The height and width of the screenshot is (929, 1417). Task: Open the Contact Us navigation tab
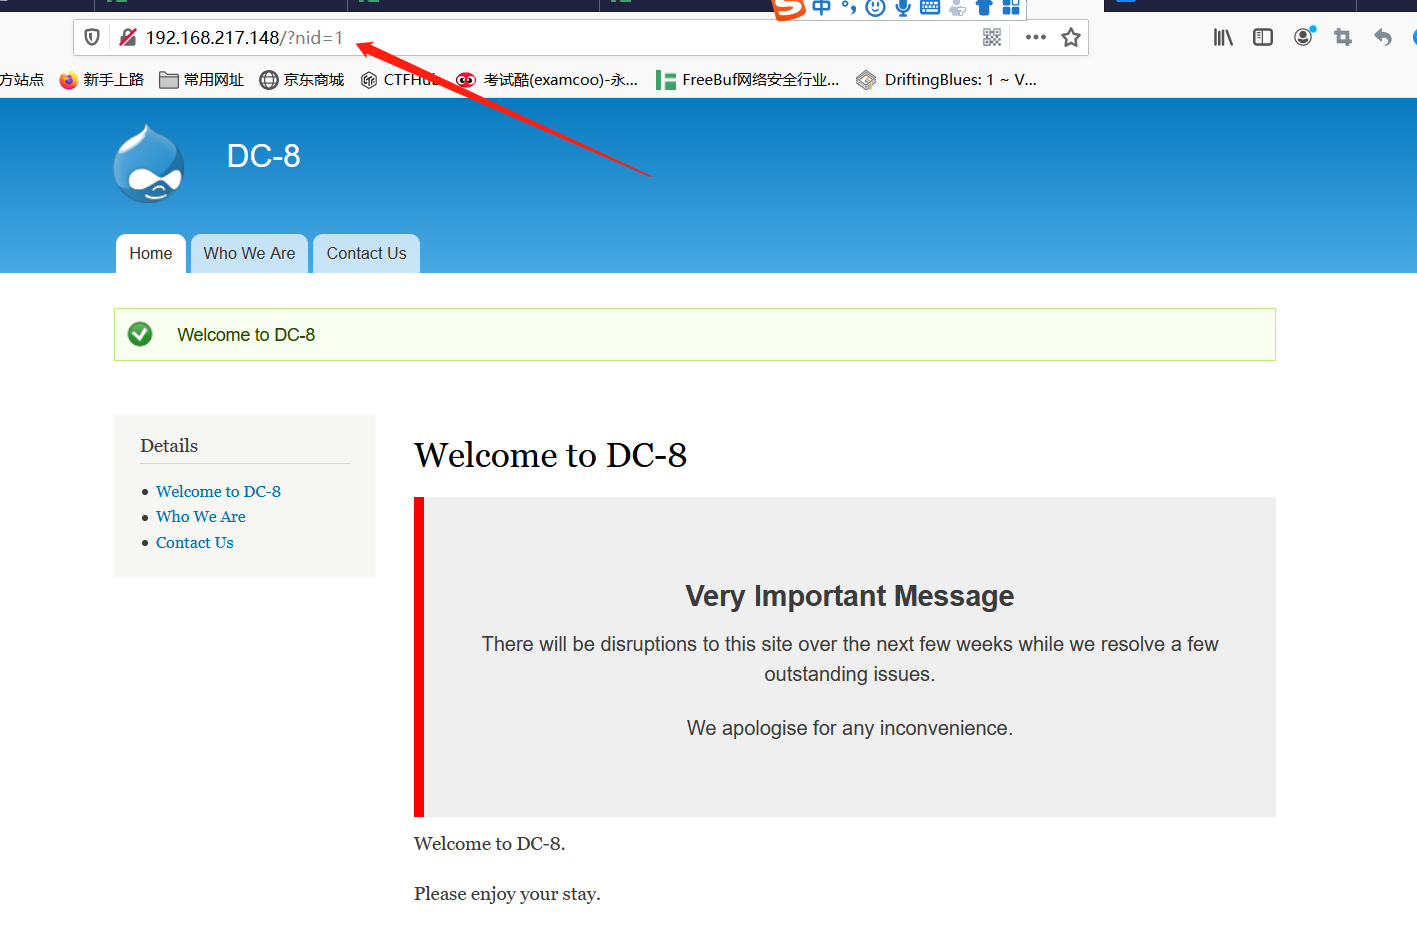[366, 253]
